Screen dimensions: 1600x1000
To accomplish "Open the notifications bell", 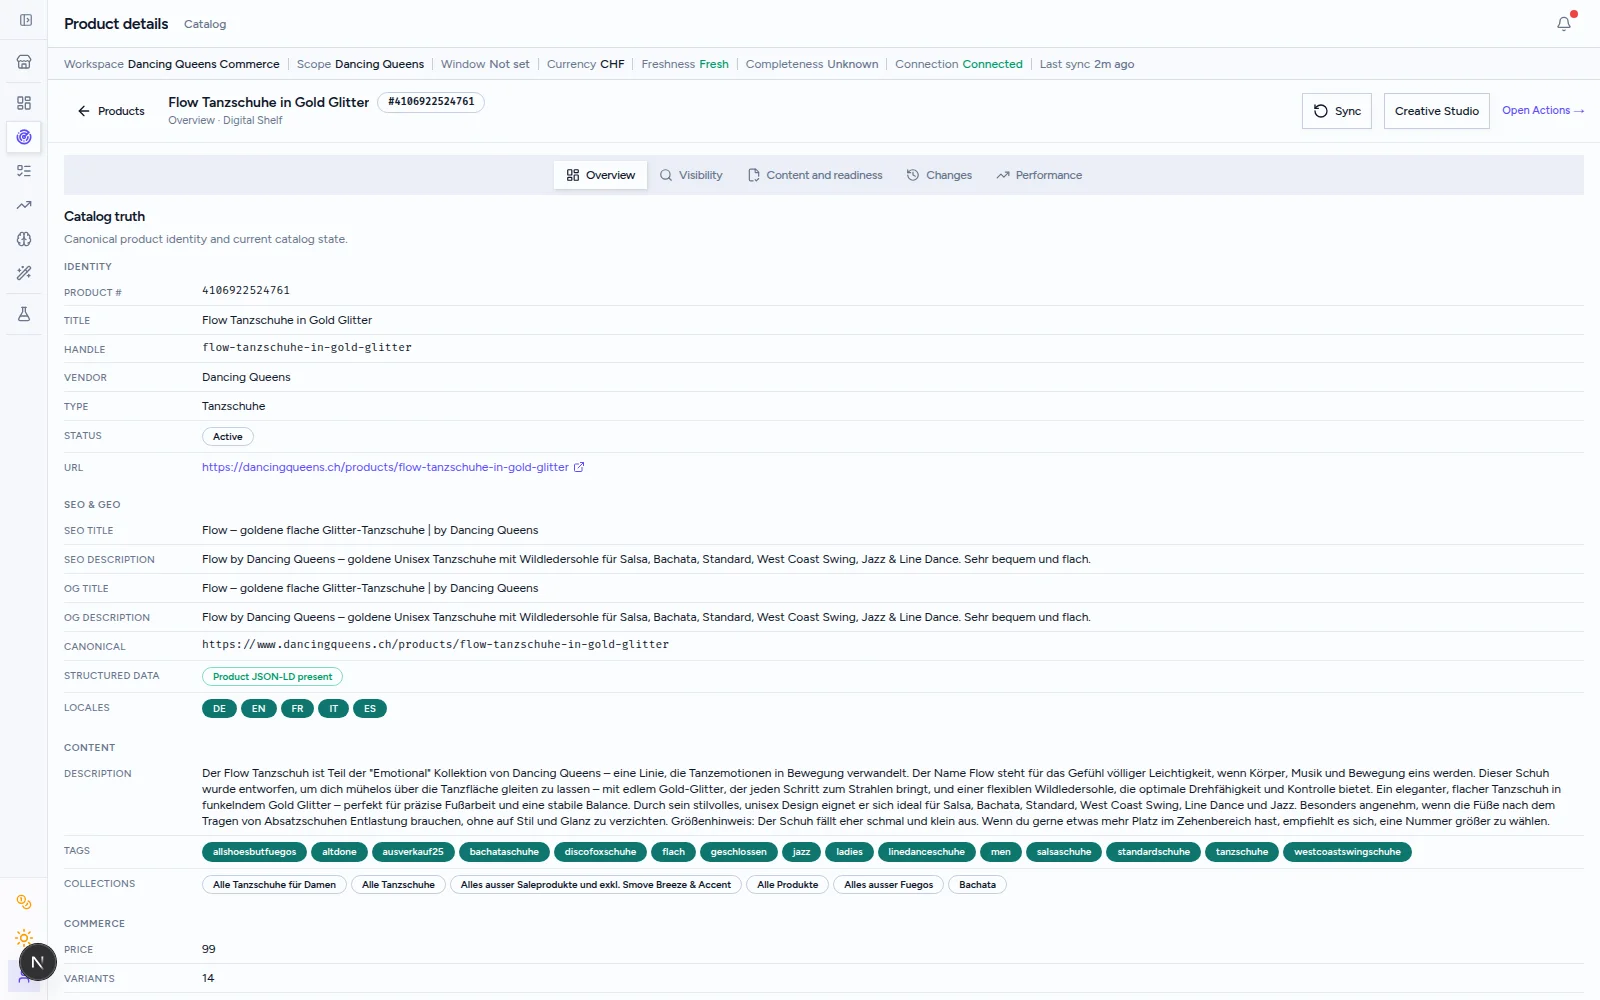I will pyautogui.click(x=1564, y=23).
